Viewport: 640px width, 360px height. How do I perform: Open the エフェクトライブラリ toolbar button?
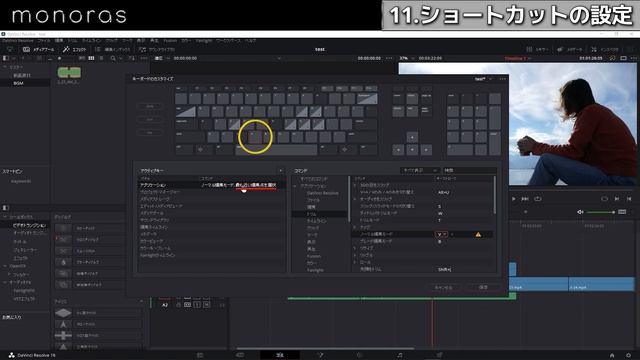click(74, 49)
